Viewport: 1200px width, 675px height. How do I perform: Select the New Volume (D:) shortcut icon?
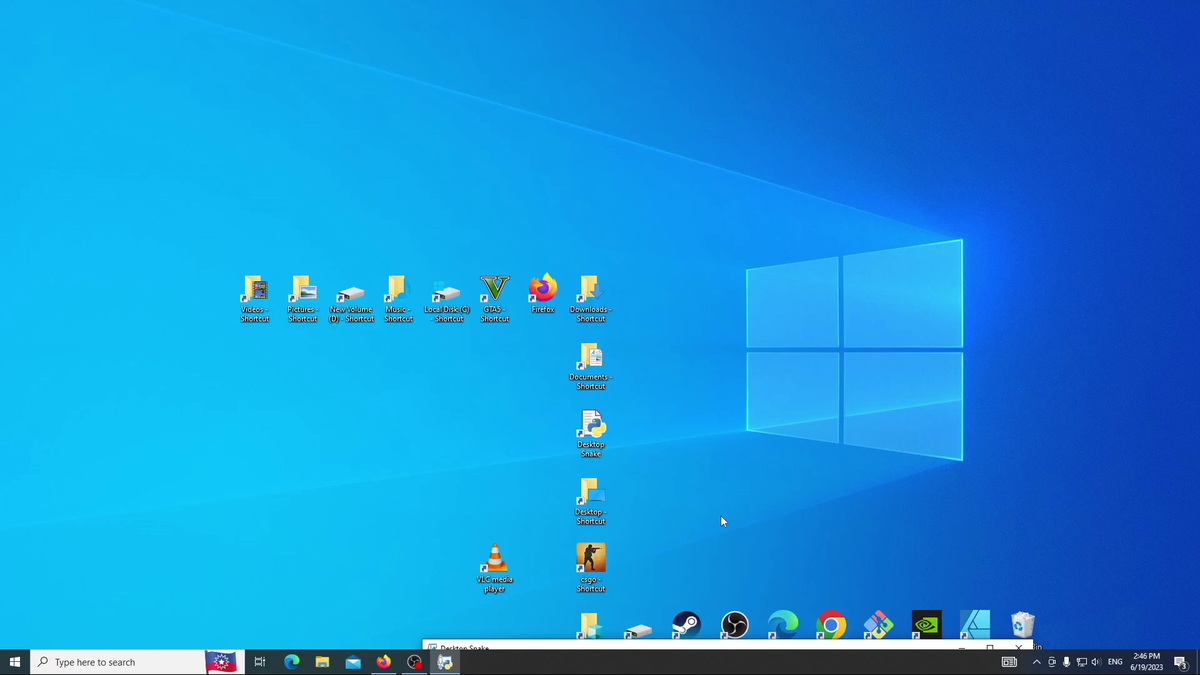[351, 303]
